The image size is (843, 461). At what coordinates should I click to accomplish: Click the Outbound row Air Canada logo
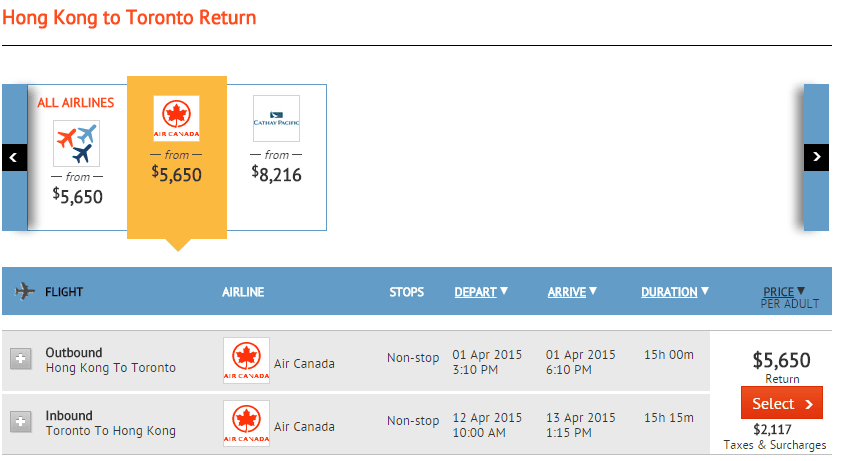245,361
